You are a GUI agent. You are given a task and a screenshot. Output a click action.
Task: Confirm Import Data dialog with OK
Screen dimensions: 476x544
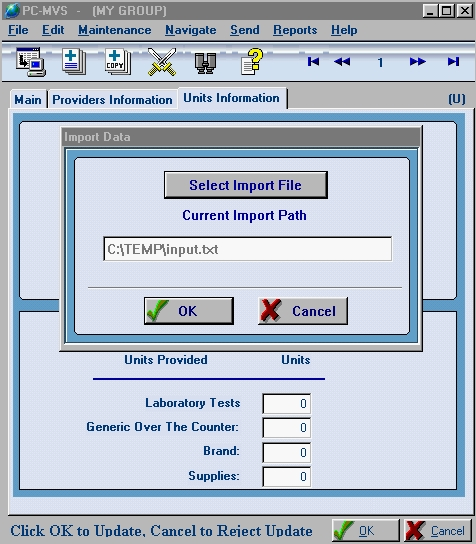[189, 311]
